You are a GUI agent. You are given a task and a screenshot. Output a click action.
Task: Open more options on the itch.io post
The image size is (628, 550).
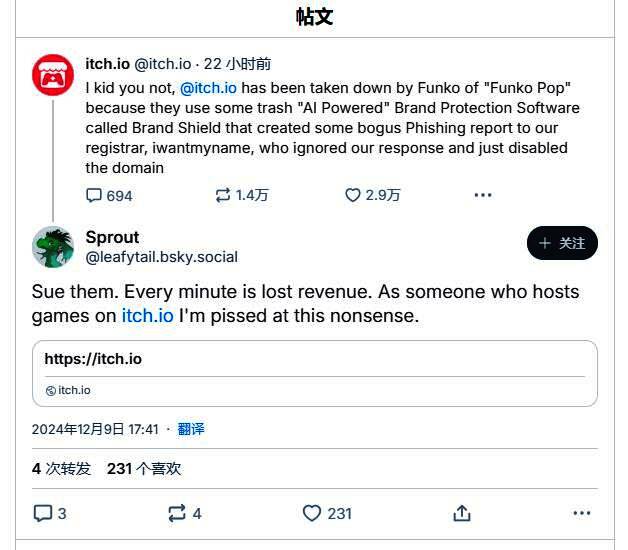(483, 195)
